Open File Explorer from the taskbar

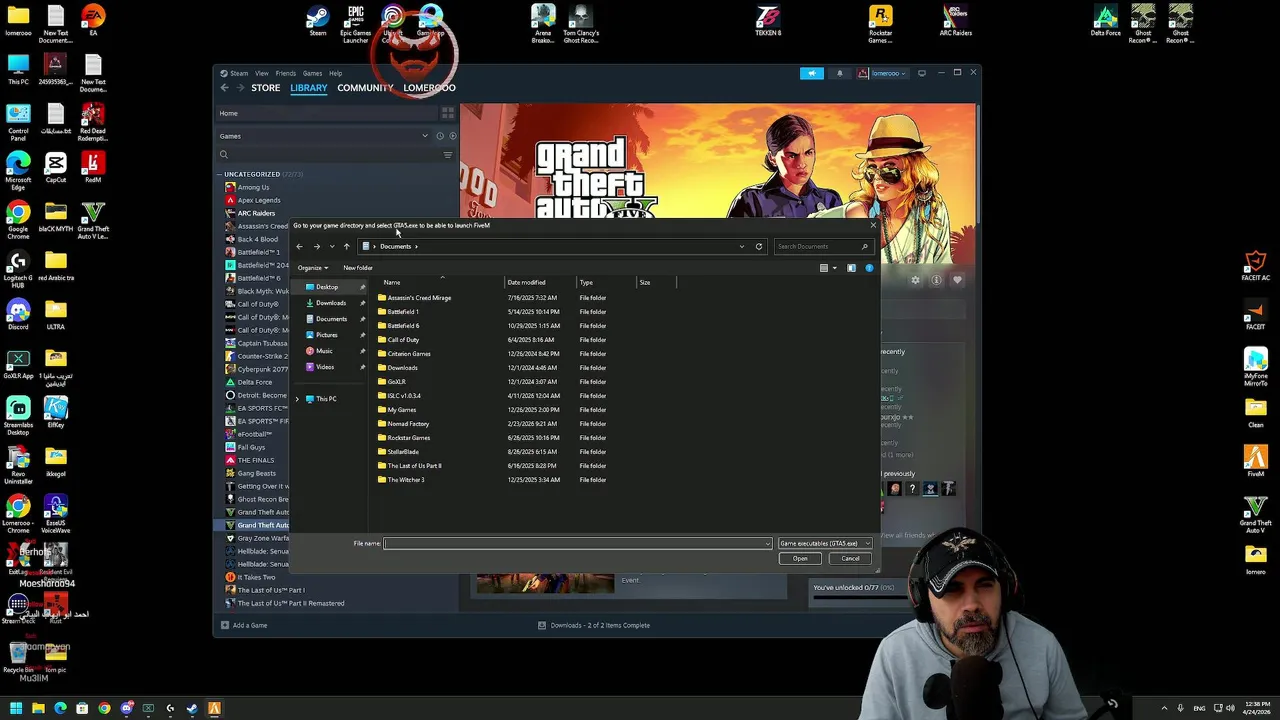point(38,709)
